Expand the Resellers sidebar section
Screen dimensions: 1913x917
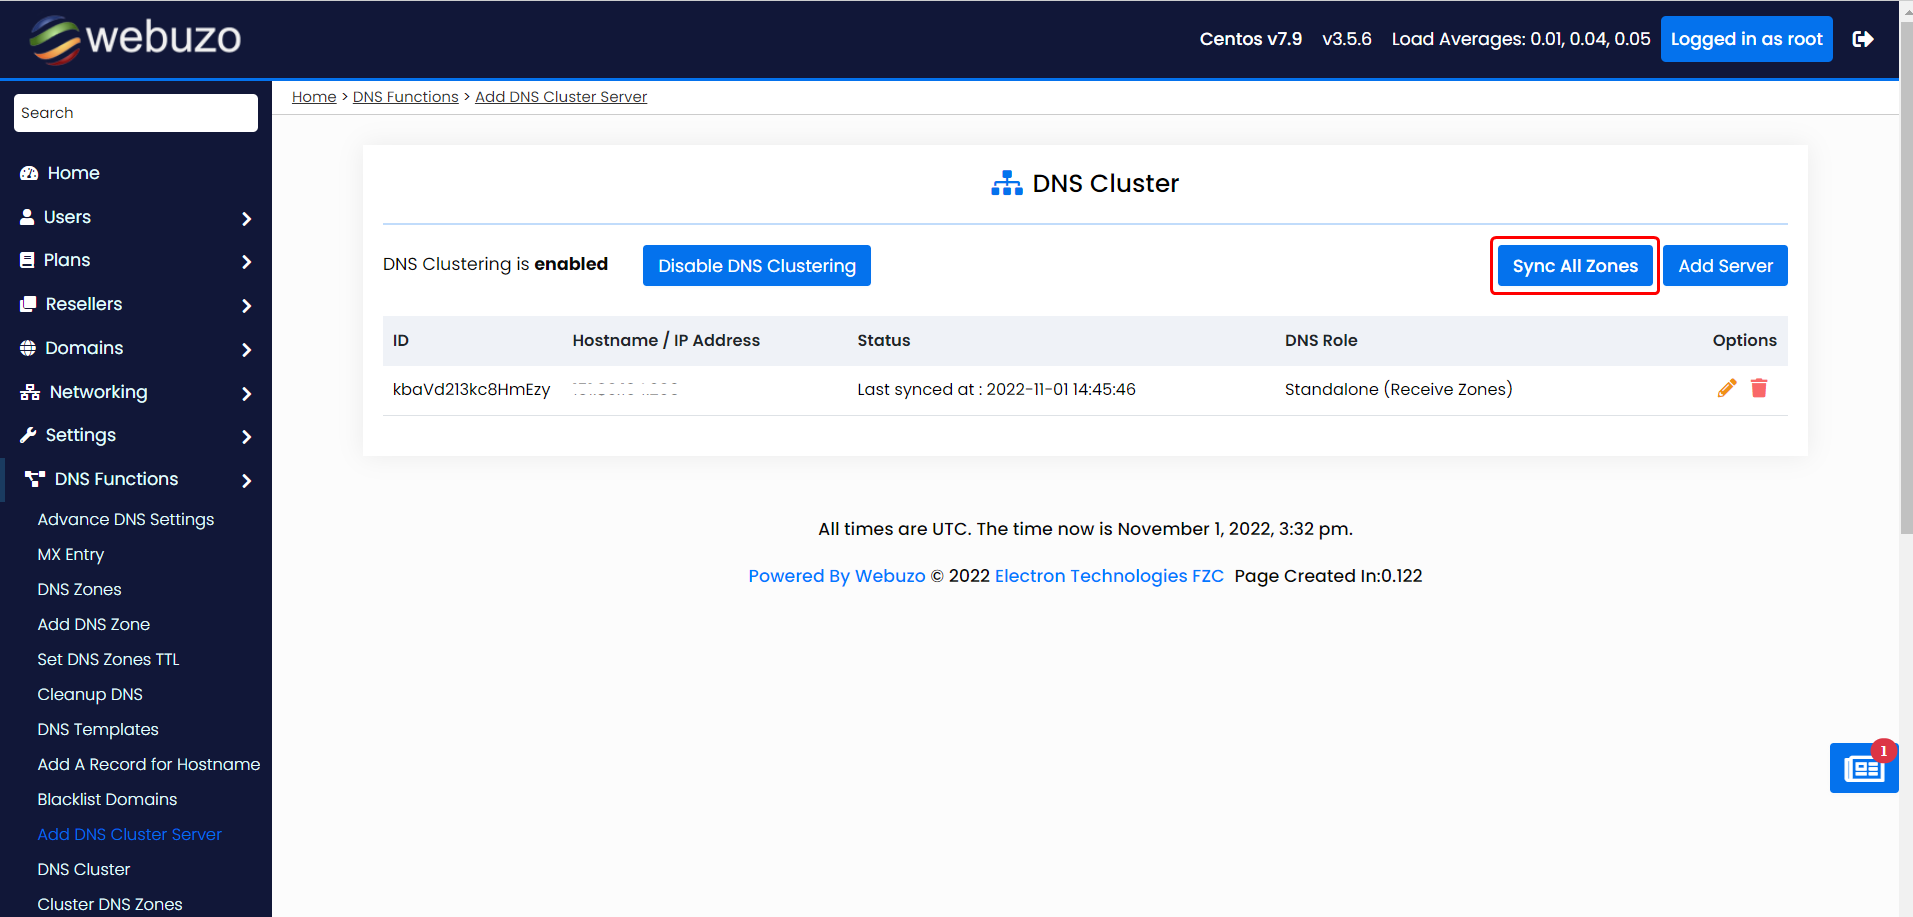246,305
